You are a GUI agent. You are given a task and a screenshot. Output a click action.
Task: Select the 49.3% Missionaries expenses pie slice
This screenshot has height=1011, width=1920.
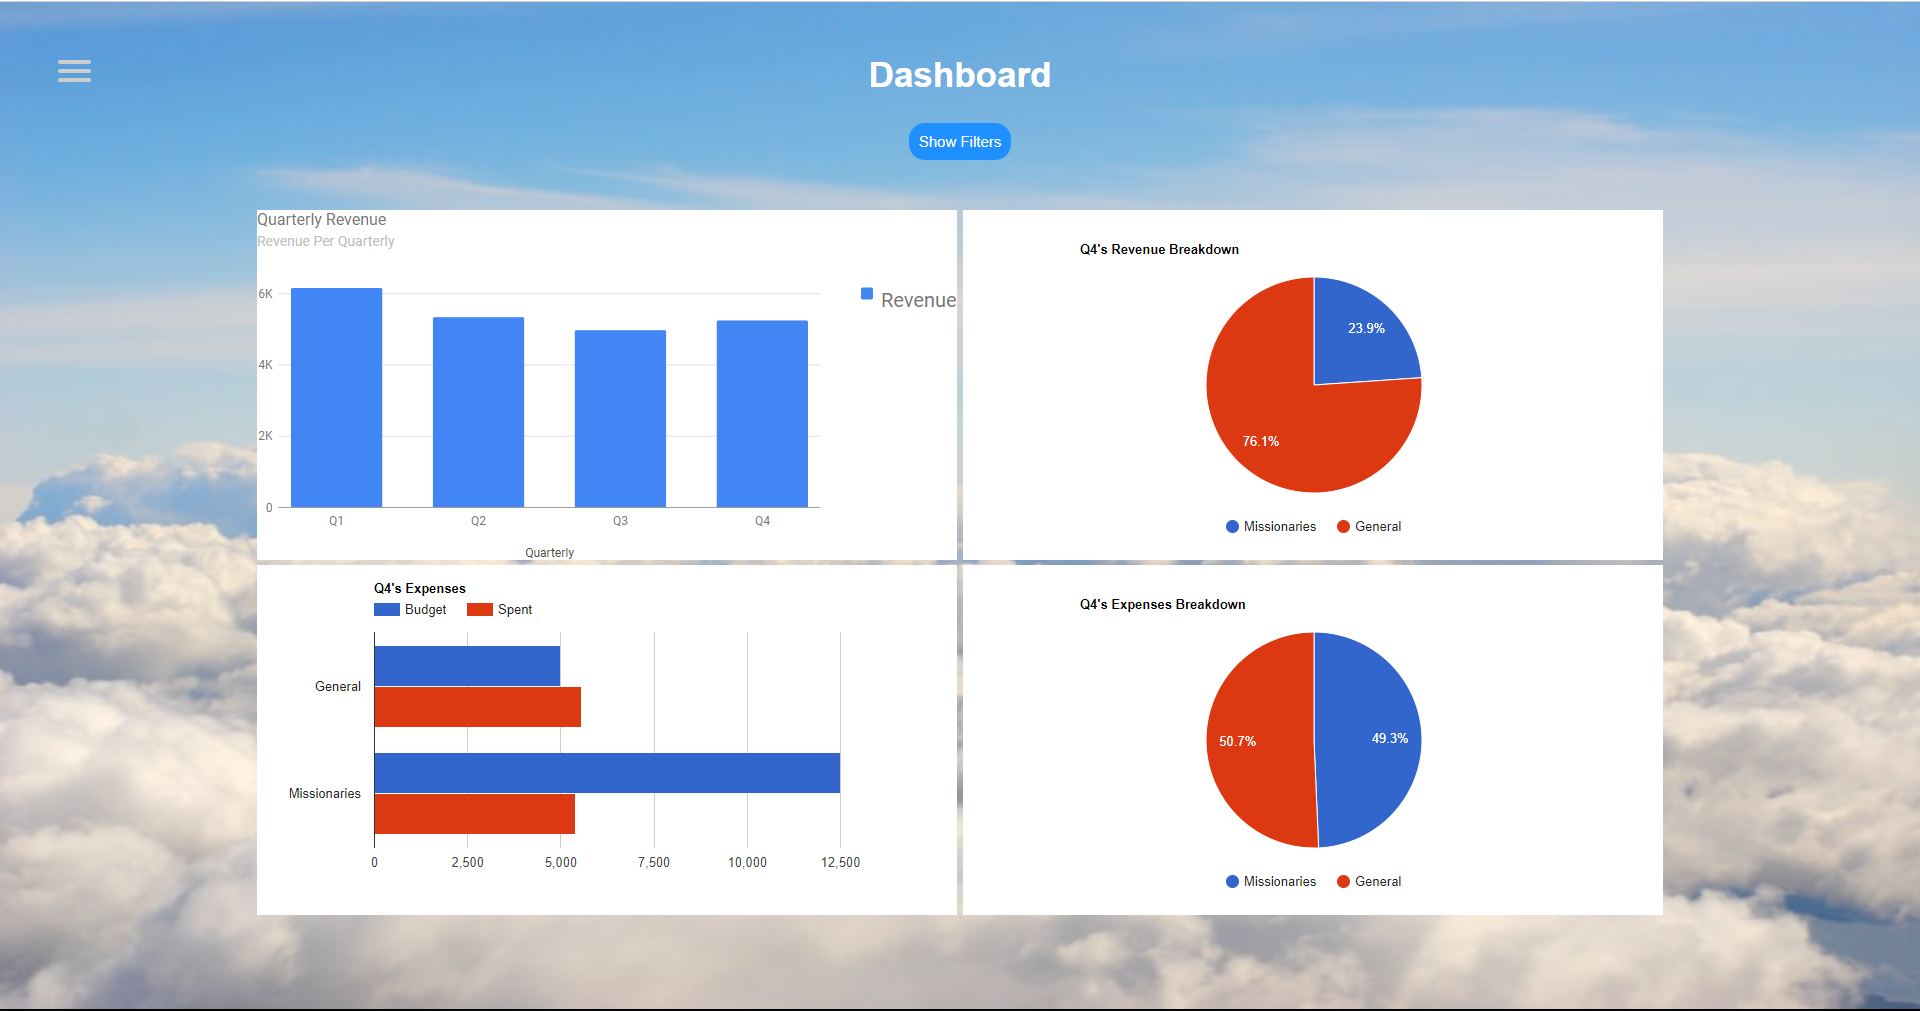pos(1370,740)
